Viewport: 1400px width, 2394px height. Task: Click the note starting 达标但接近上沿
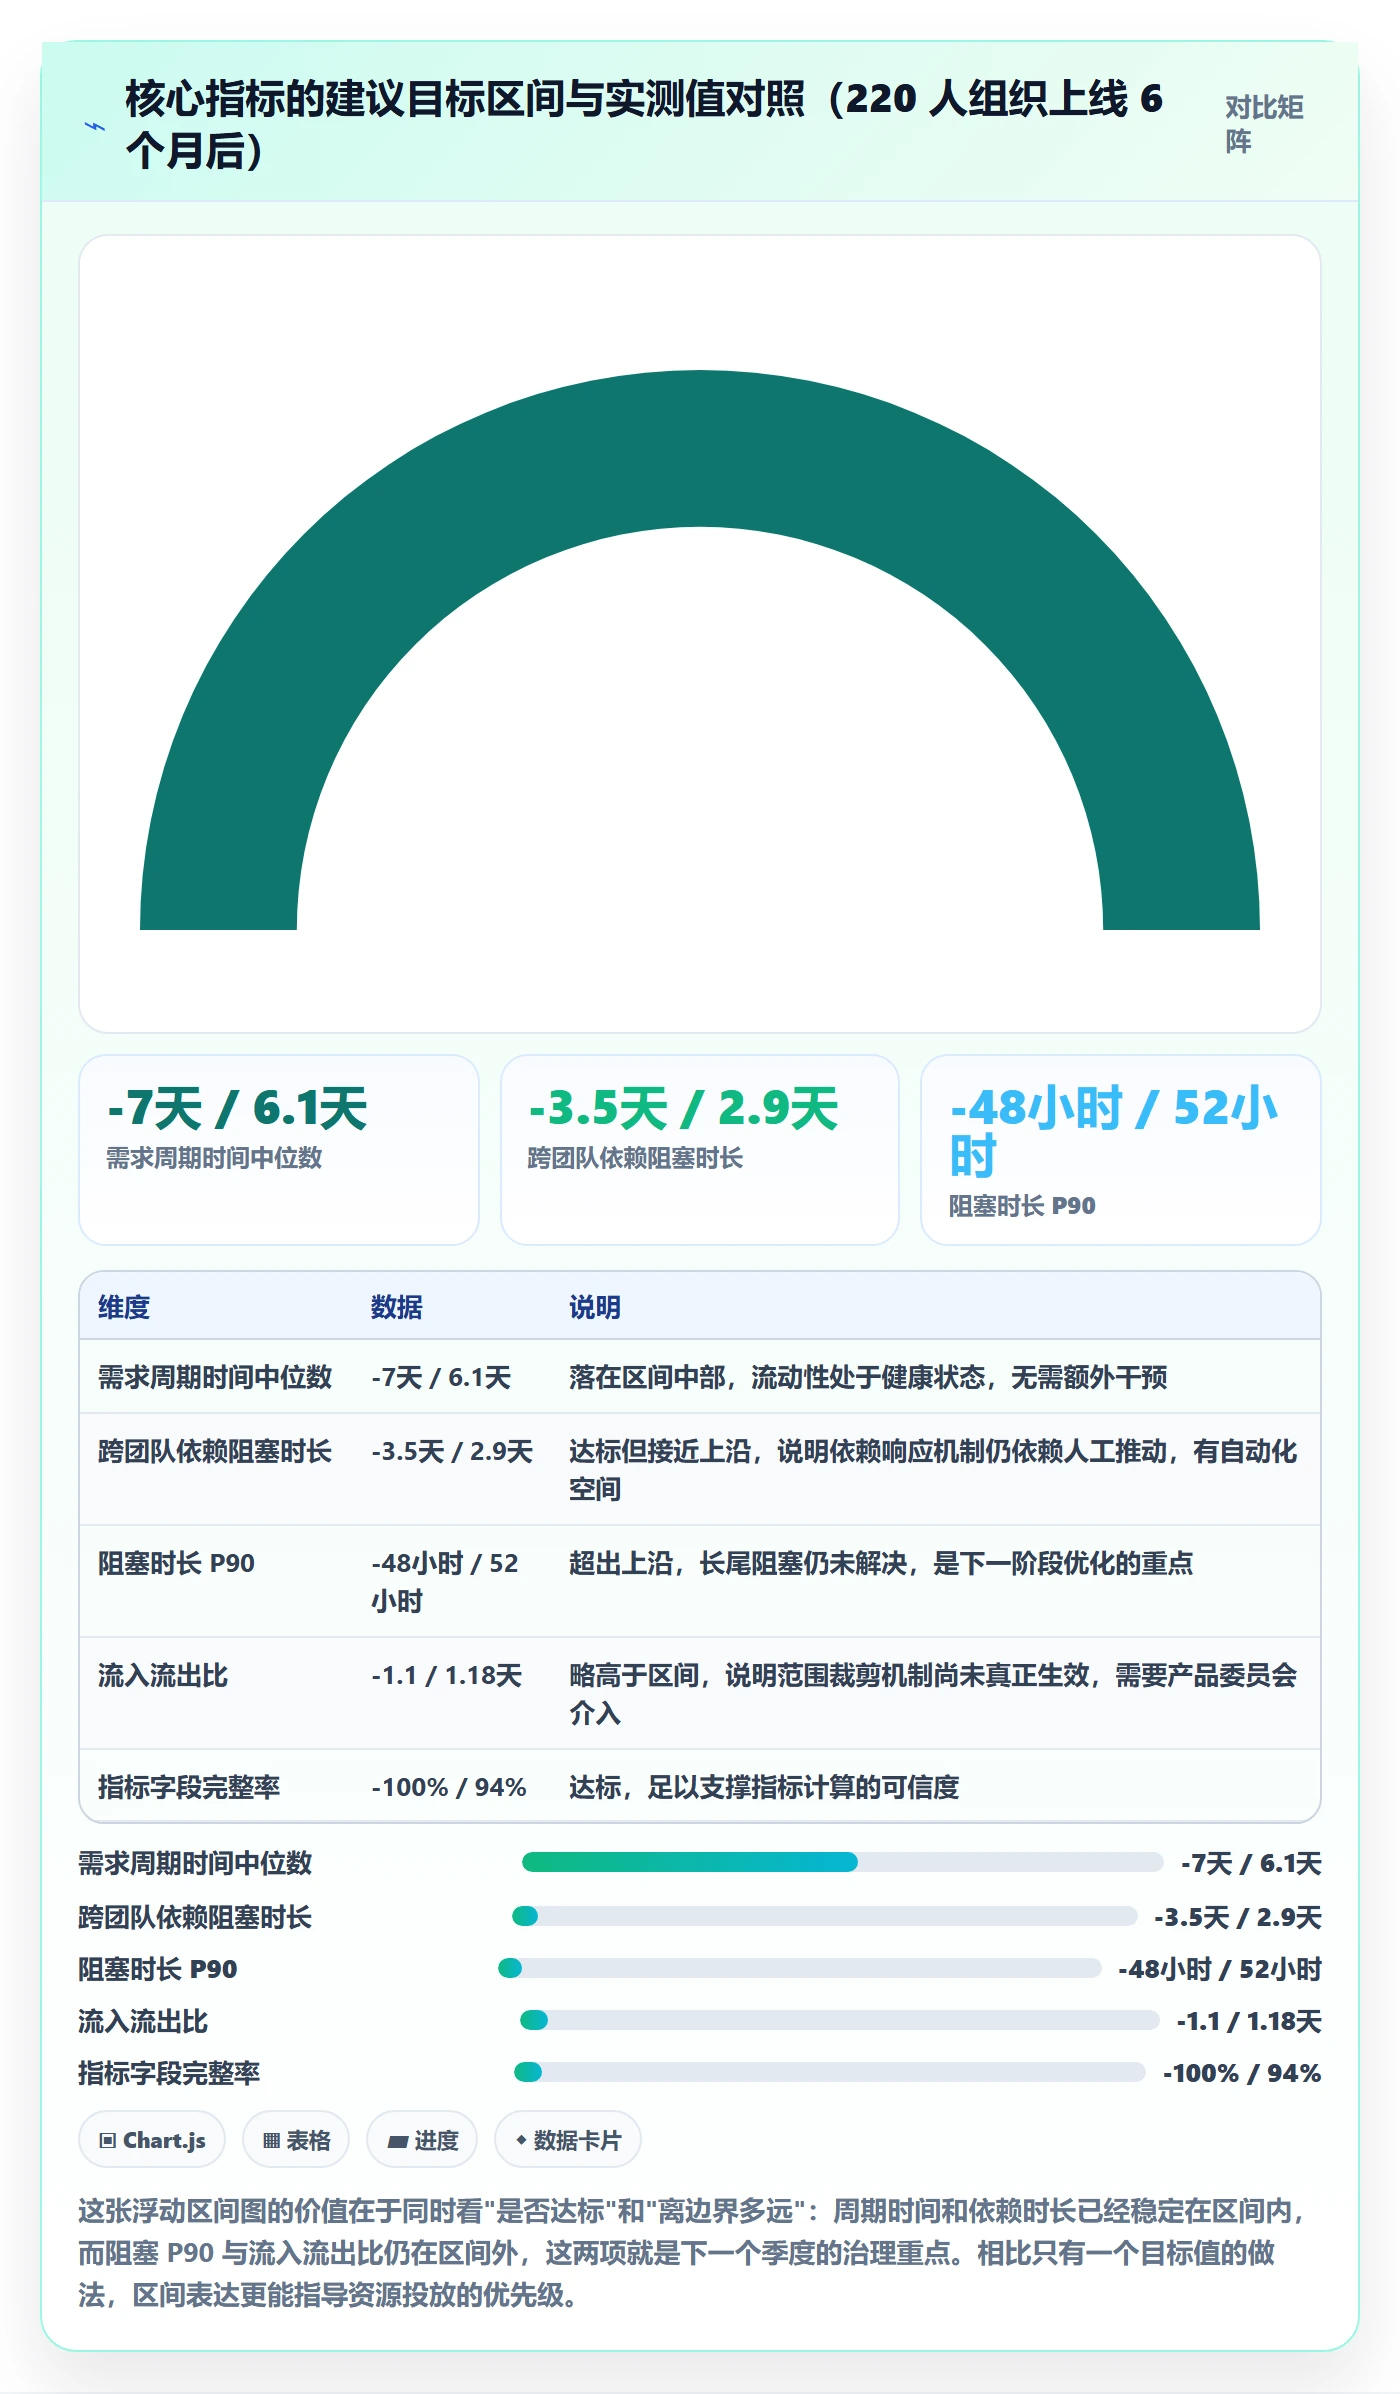tap(933, 1470)
